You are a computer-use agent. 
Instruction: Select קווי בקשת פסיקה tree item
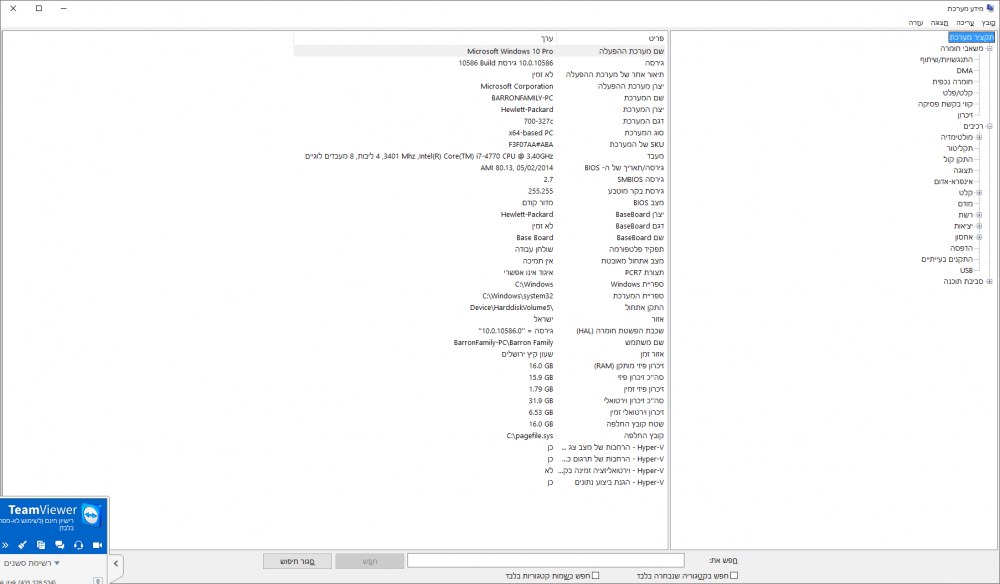[x=946, y=104]
